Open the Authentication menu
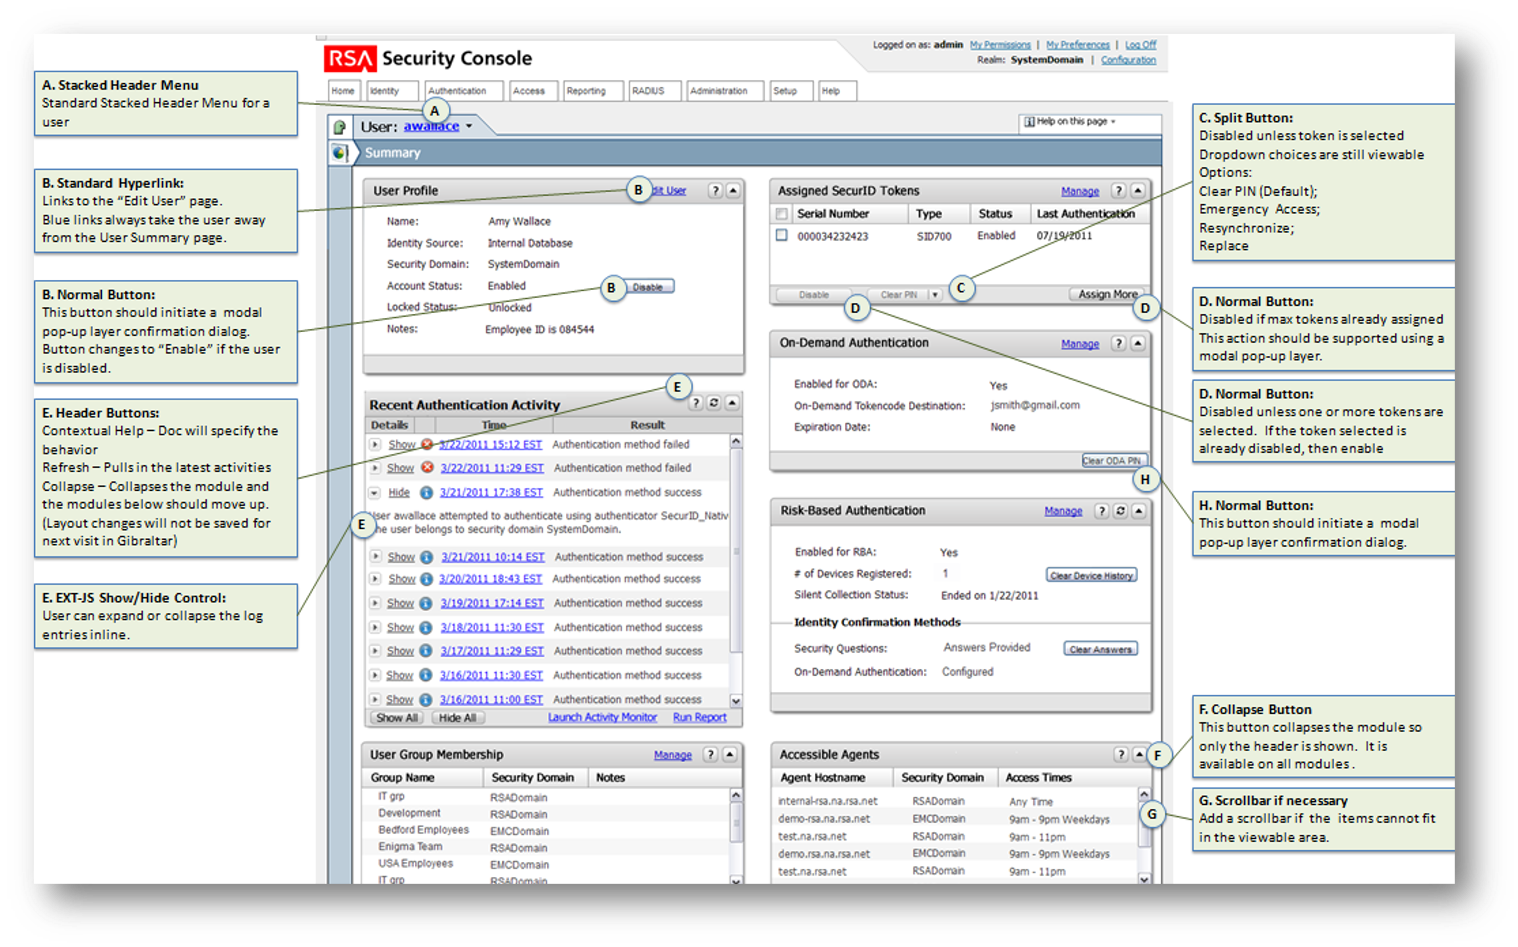This screenshot has height=947, width=1518. pos(462,91)
